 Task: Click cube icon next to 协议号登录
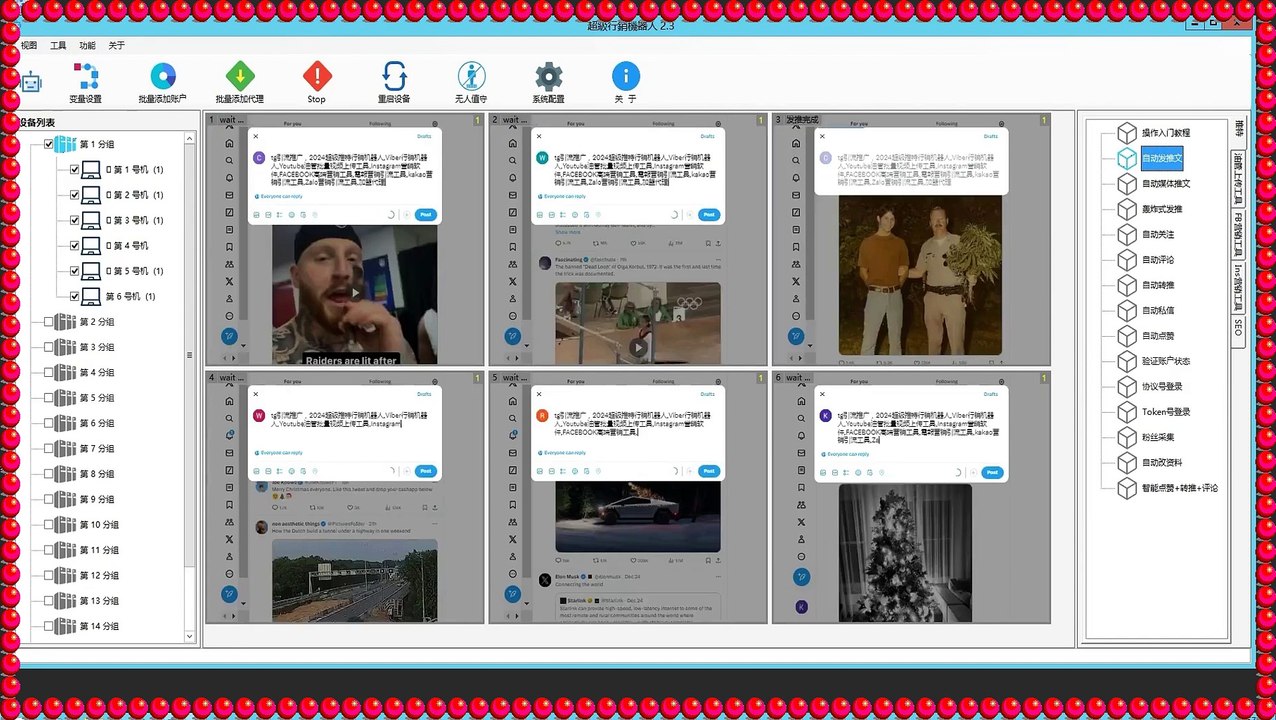[x=1127, y=386]
